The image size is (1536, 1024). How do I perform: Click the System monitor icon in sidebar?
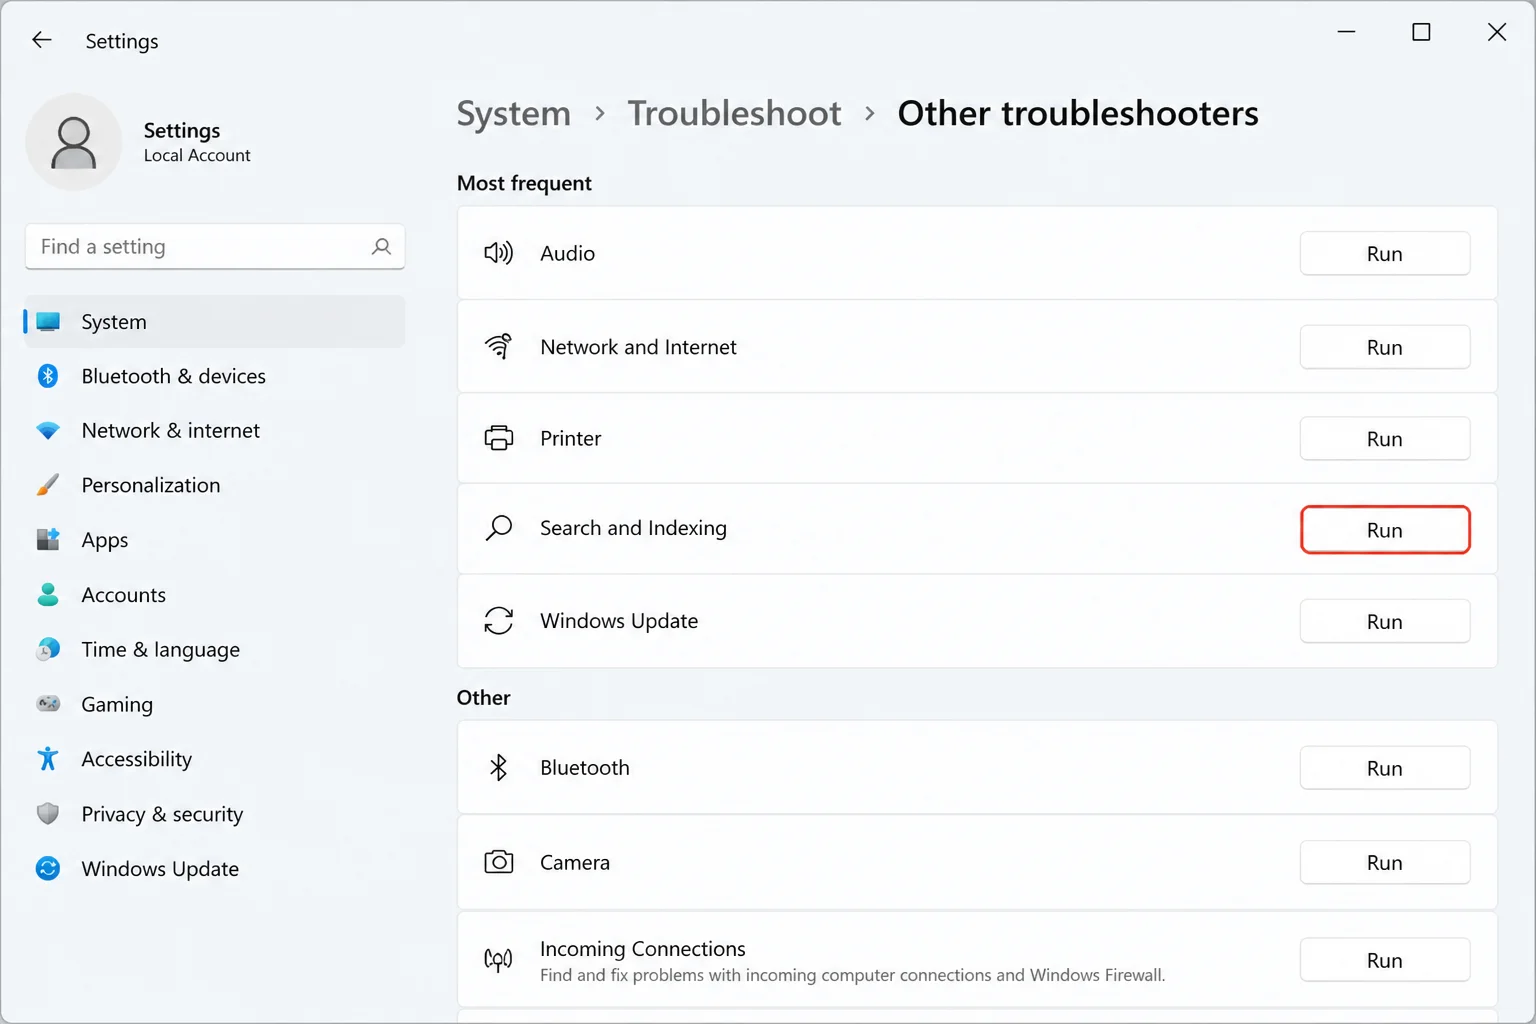click(48, 322)
